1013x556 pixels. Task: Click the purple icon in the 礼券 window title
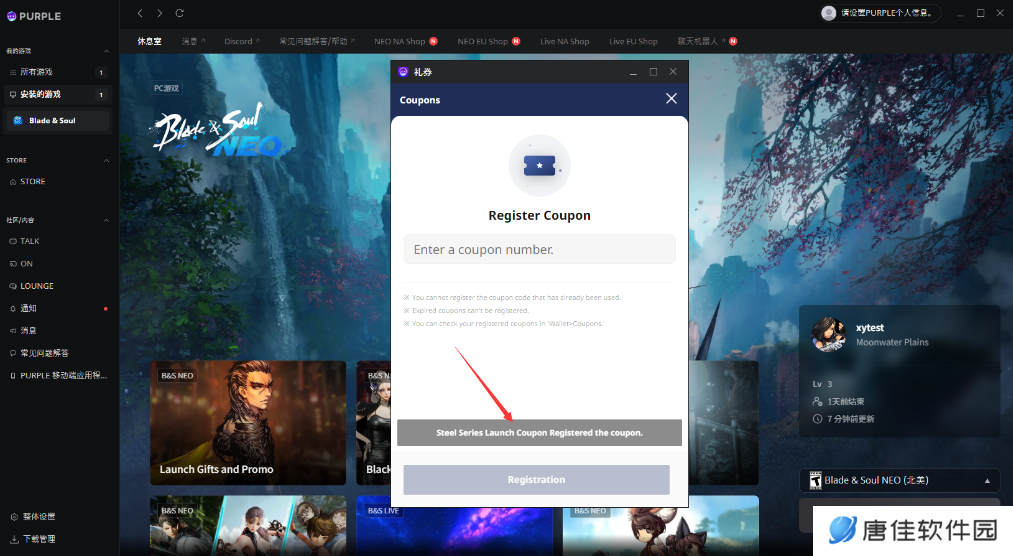[403, 72]
